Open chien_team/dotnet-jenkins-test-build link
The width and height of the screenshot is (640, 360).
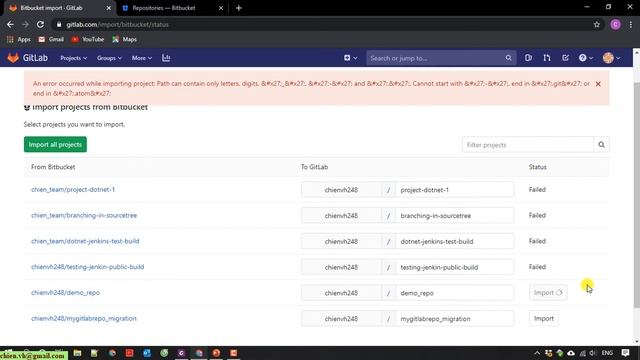(85, 241)
